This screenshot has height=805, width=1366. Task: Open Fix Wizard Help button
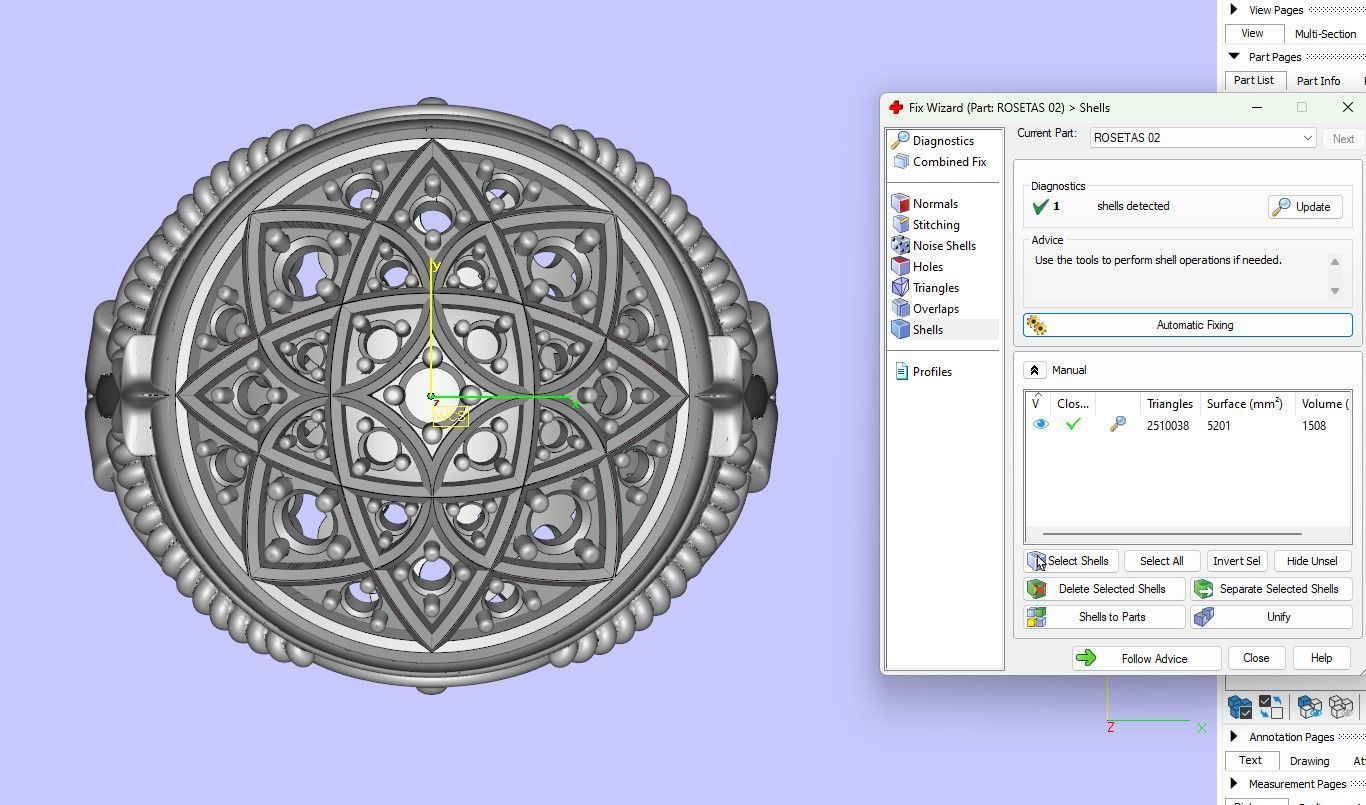click(1321, 658)
